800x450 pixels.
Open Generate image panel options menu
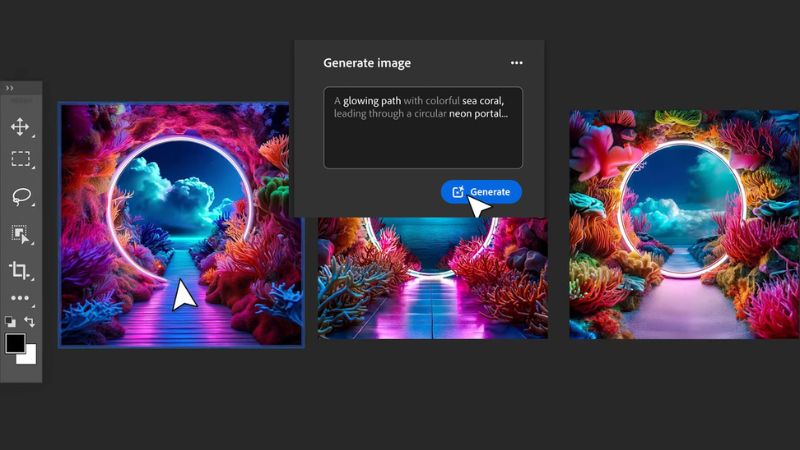(516, 63)
